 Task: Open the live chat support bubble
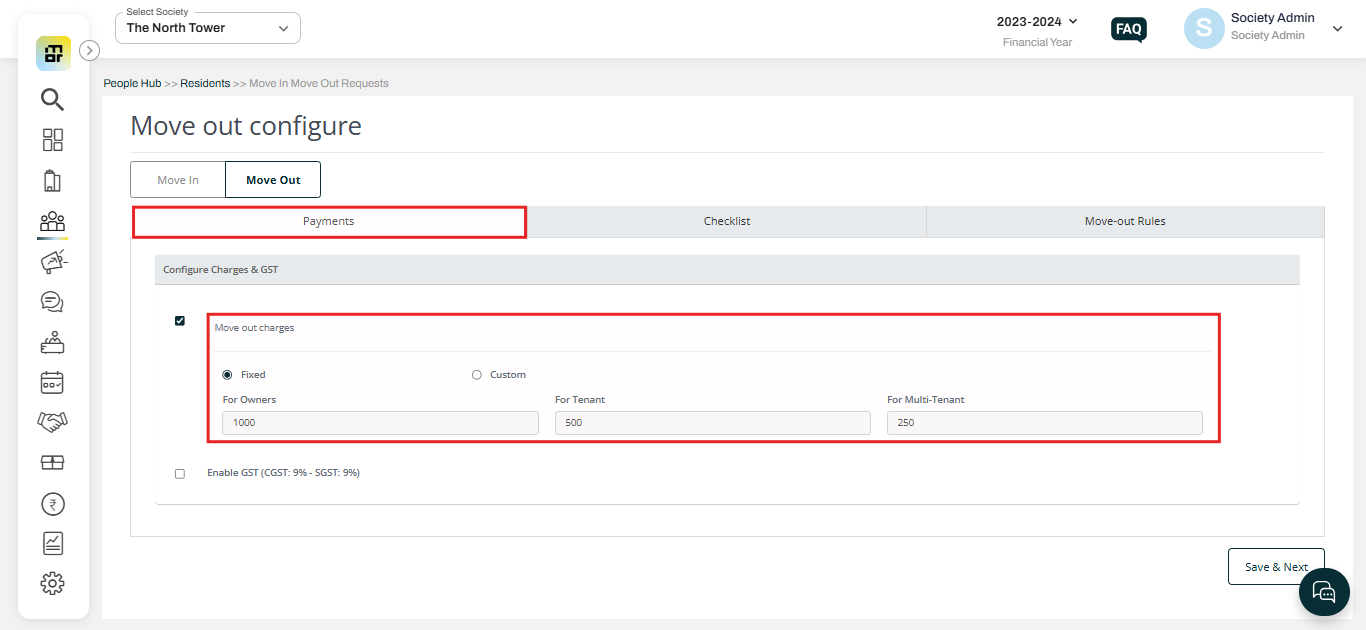pyautogui.click(x=1324, y=592)
